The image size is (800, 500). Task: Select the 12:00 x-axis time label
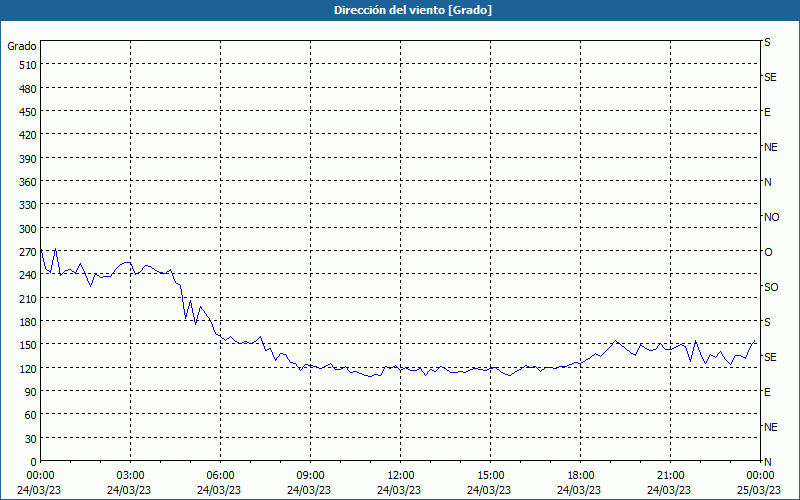pos(401,476)
